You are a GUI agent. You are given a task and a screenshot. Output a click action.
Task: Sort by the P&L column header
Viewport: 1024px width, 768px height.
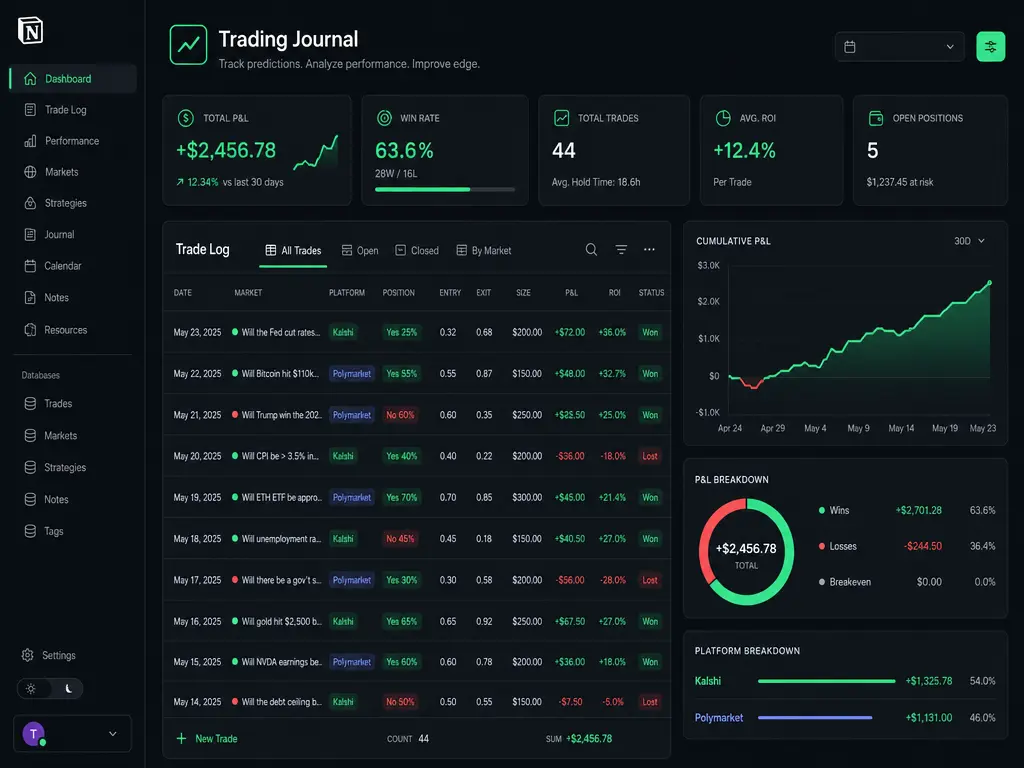571,293
